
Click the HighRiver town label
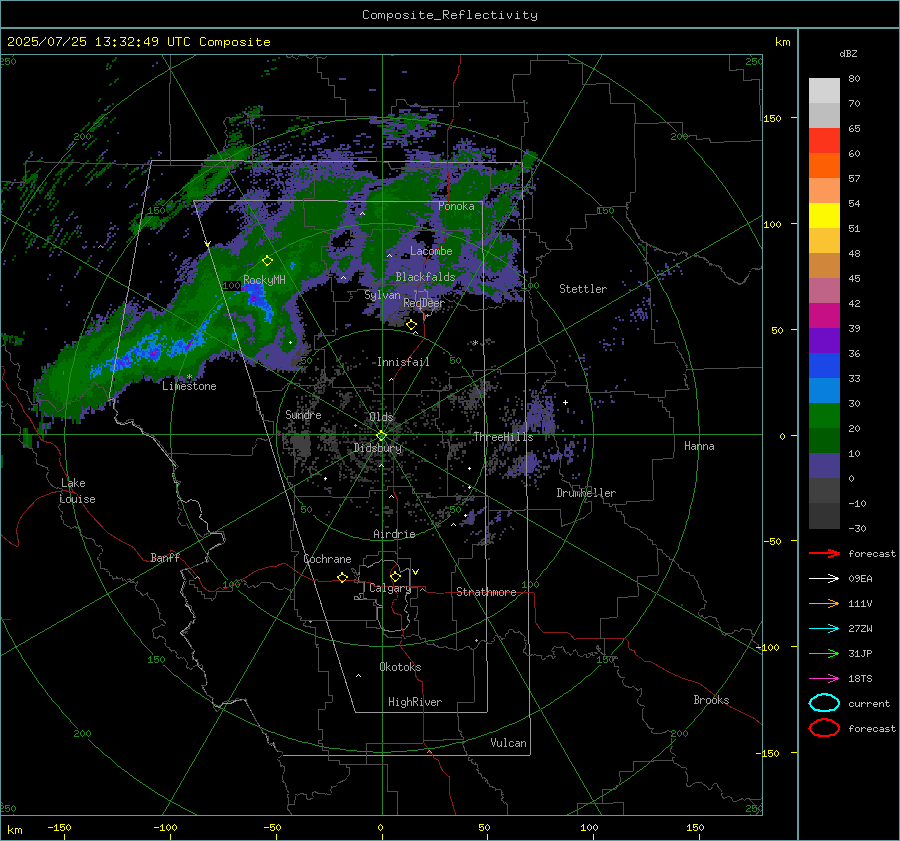(415, 702)
